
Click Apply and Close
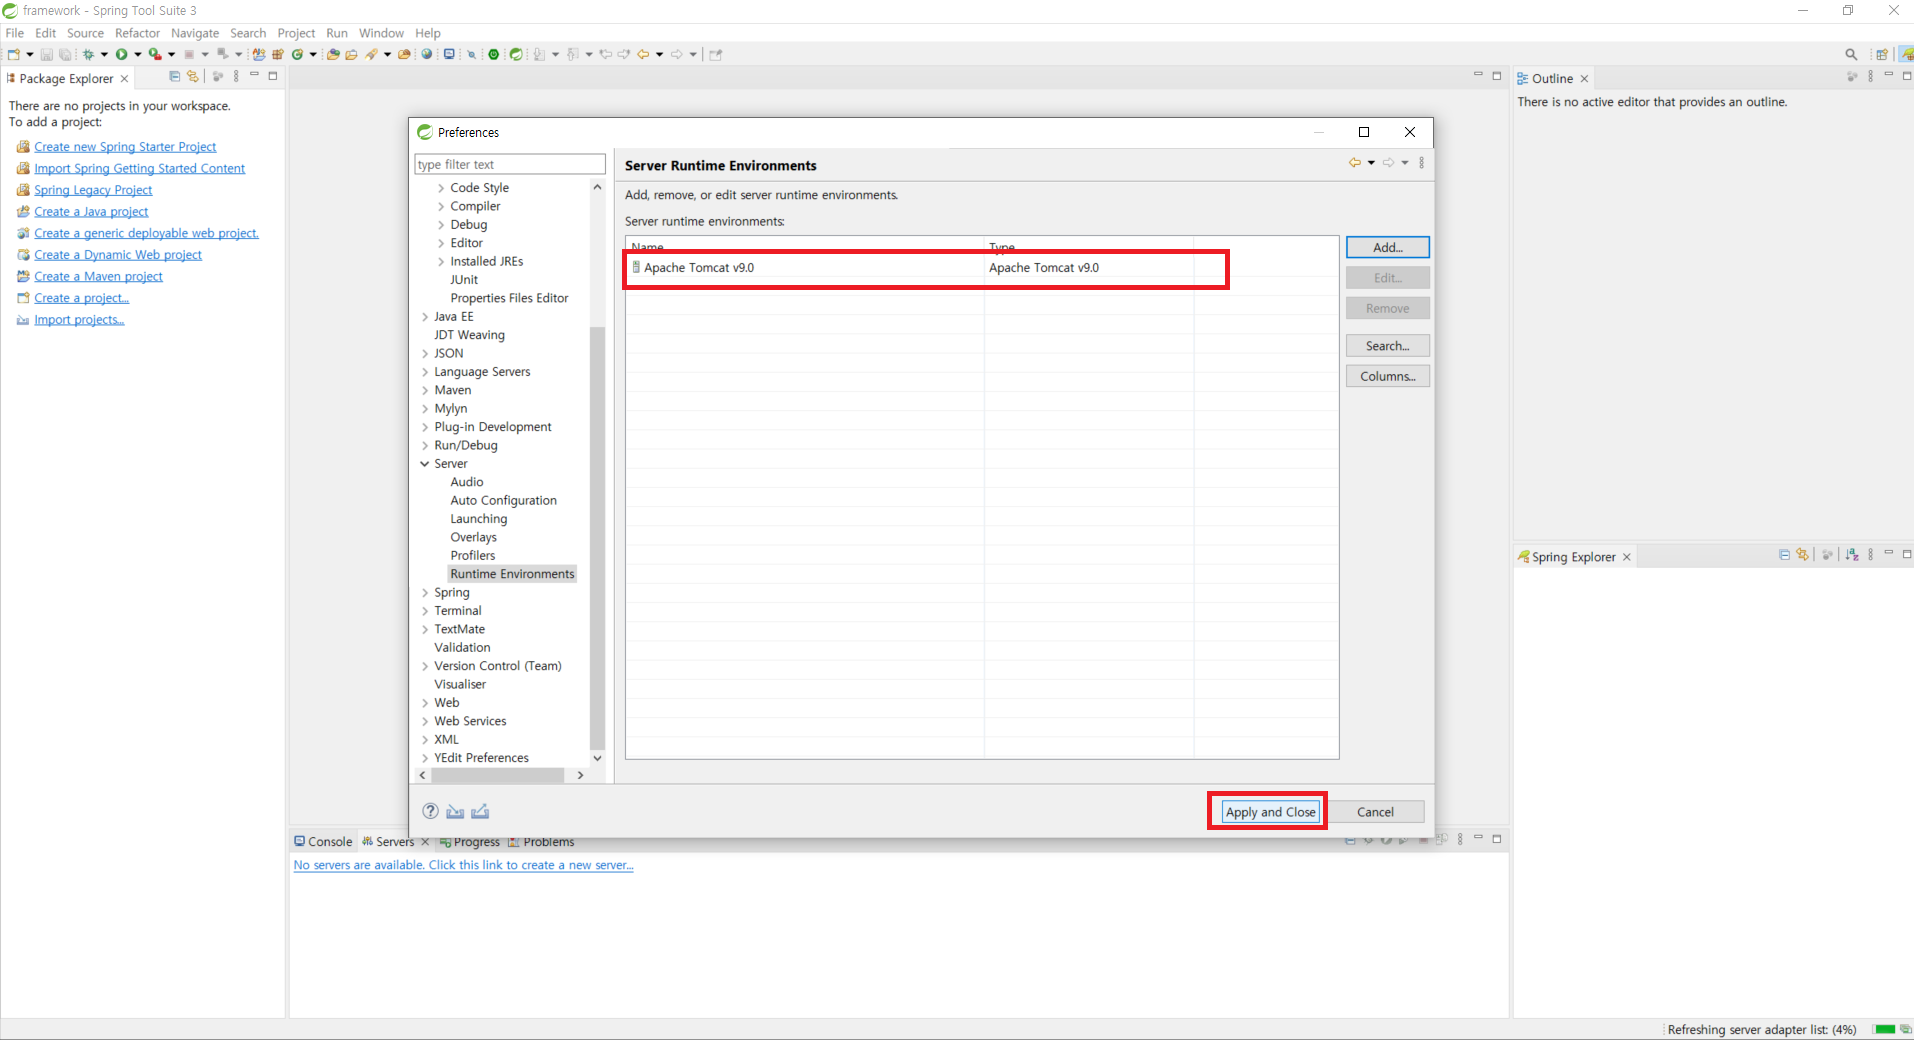coord(1270,812)
